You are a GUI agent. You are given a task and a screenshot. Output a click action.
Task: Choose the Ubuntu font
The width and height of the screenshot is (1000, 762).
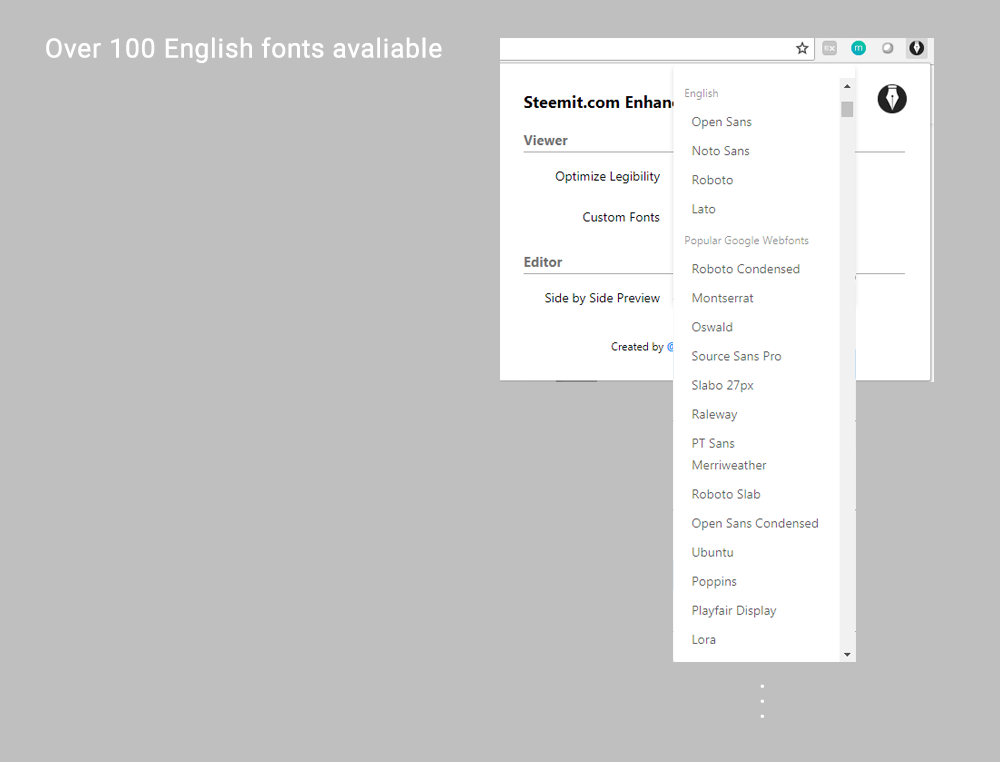[712, 553]
